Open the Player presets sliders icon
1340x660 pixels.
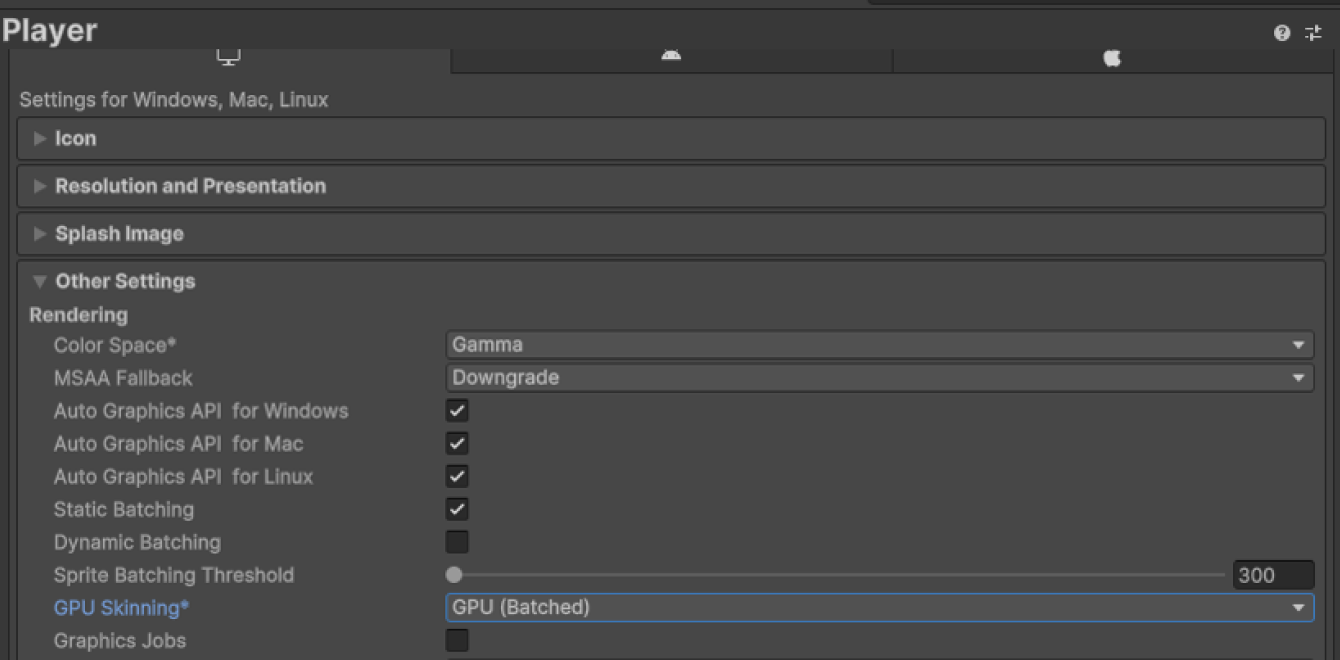click(1313, 33)
